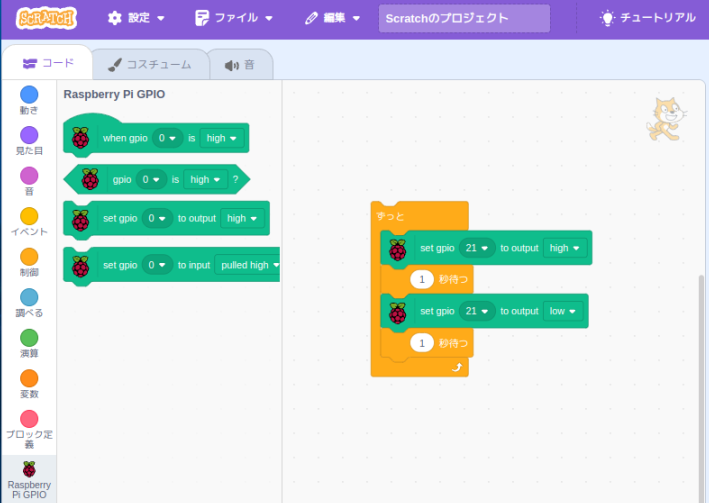Click raspberry icon on set input block
This screenshot has height=503, width=709.
point(80,266)
